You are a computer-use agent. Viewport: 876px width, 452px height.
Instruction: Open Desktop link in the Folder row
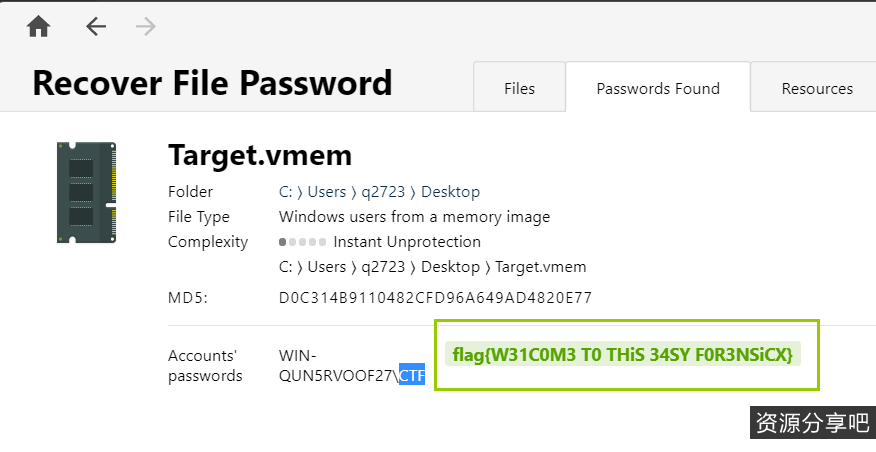pyautogui.click(x=450, y=192)
